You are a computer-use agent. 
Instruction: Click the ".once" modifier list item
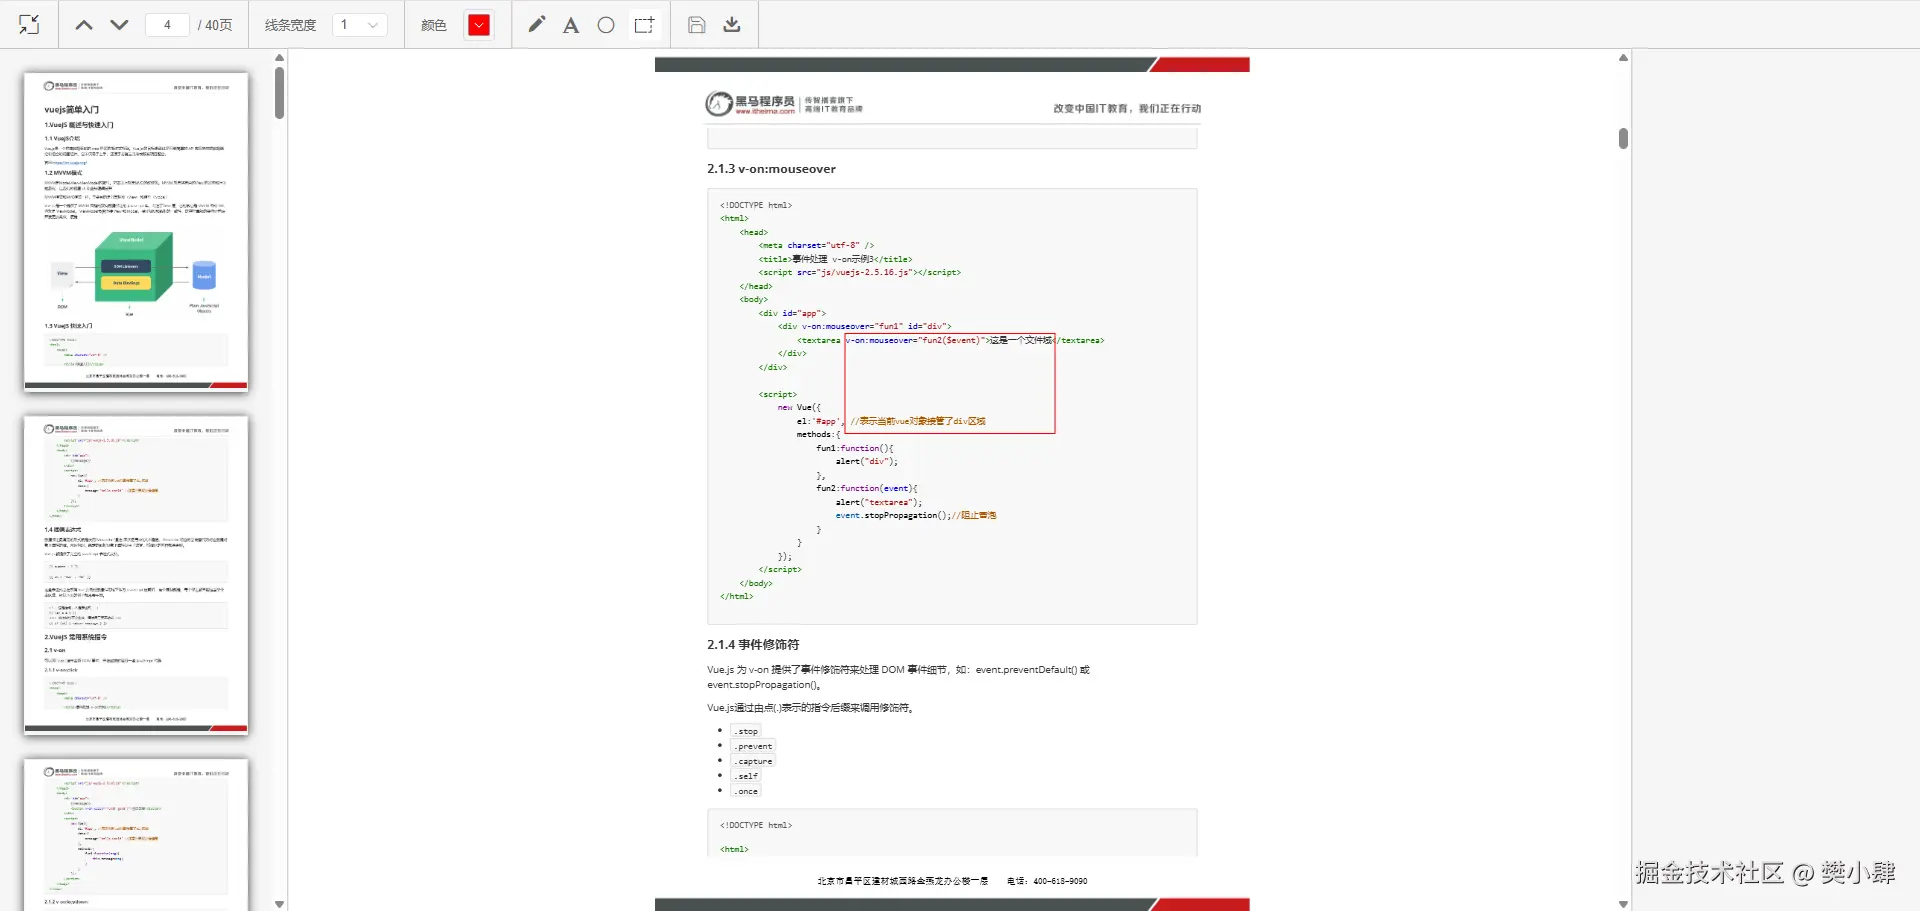tap(746, 791)
